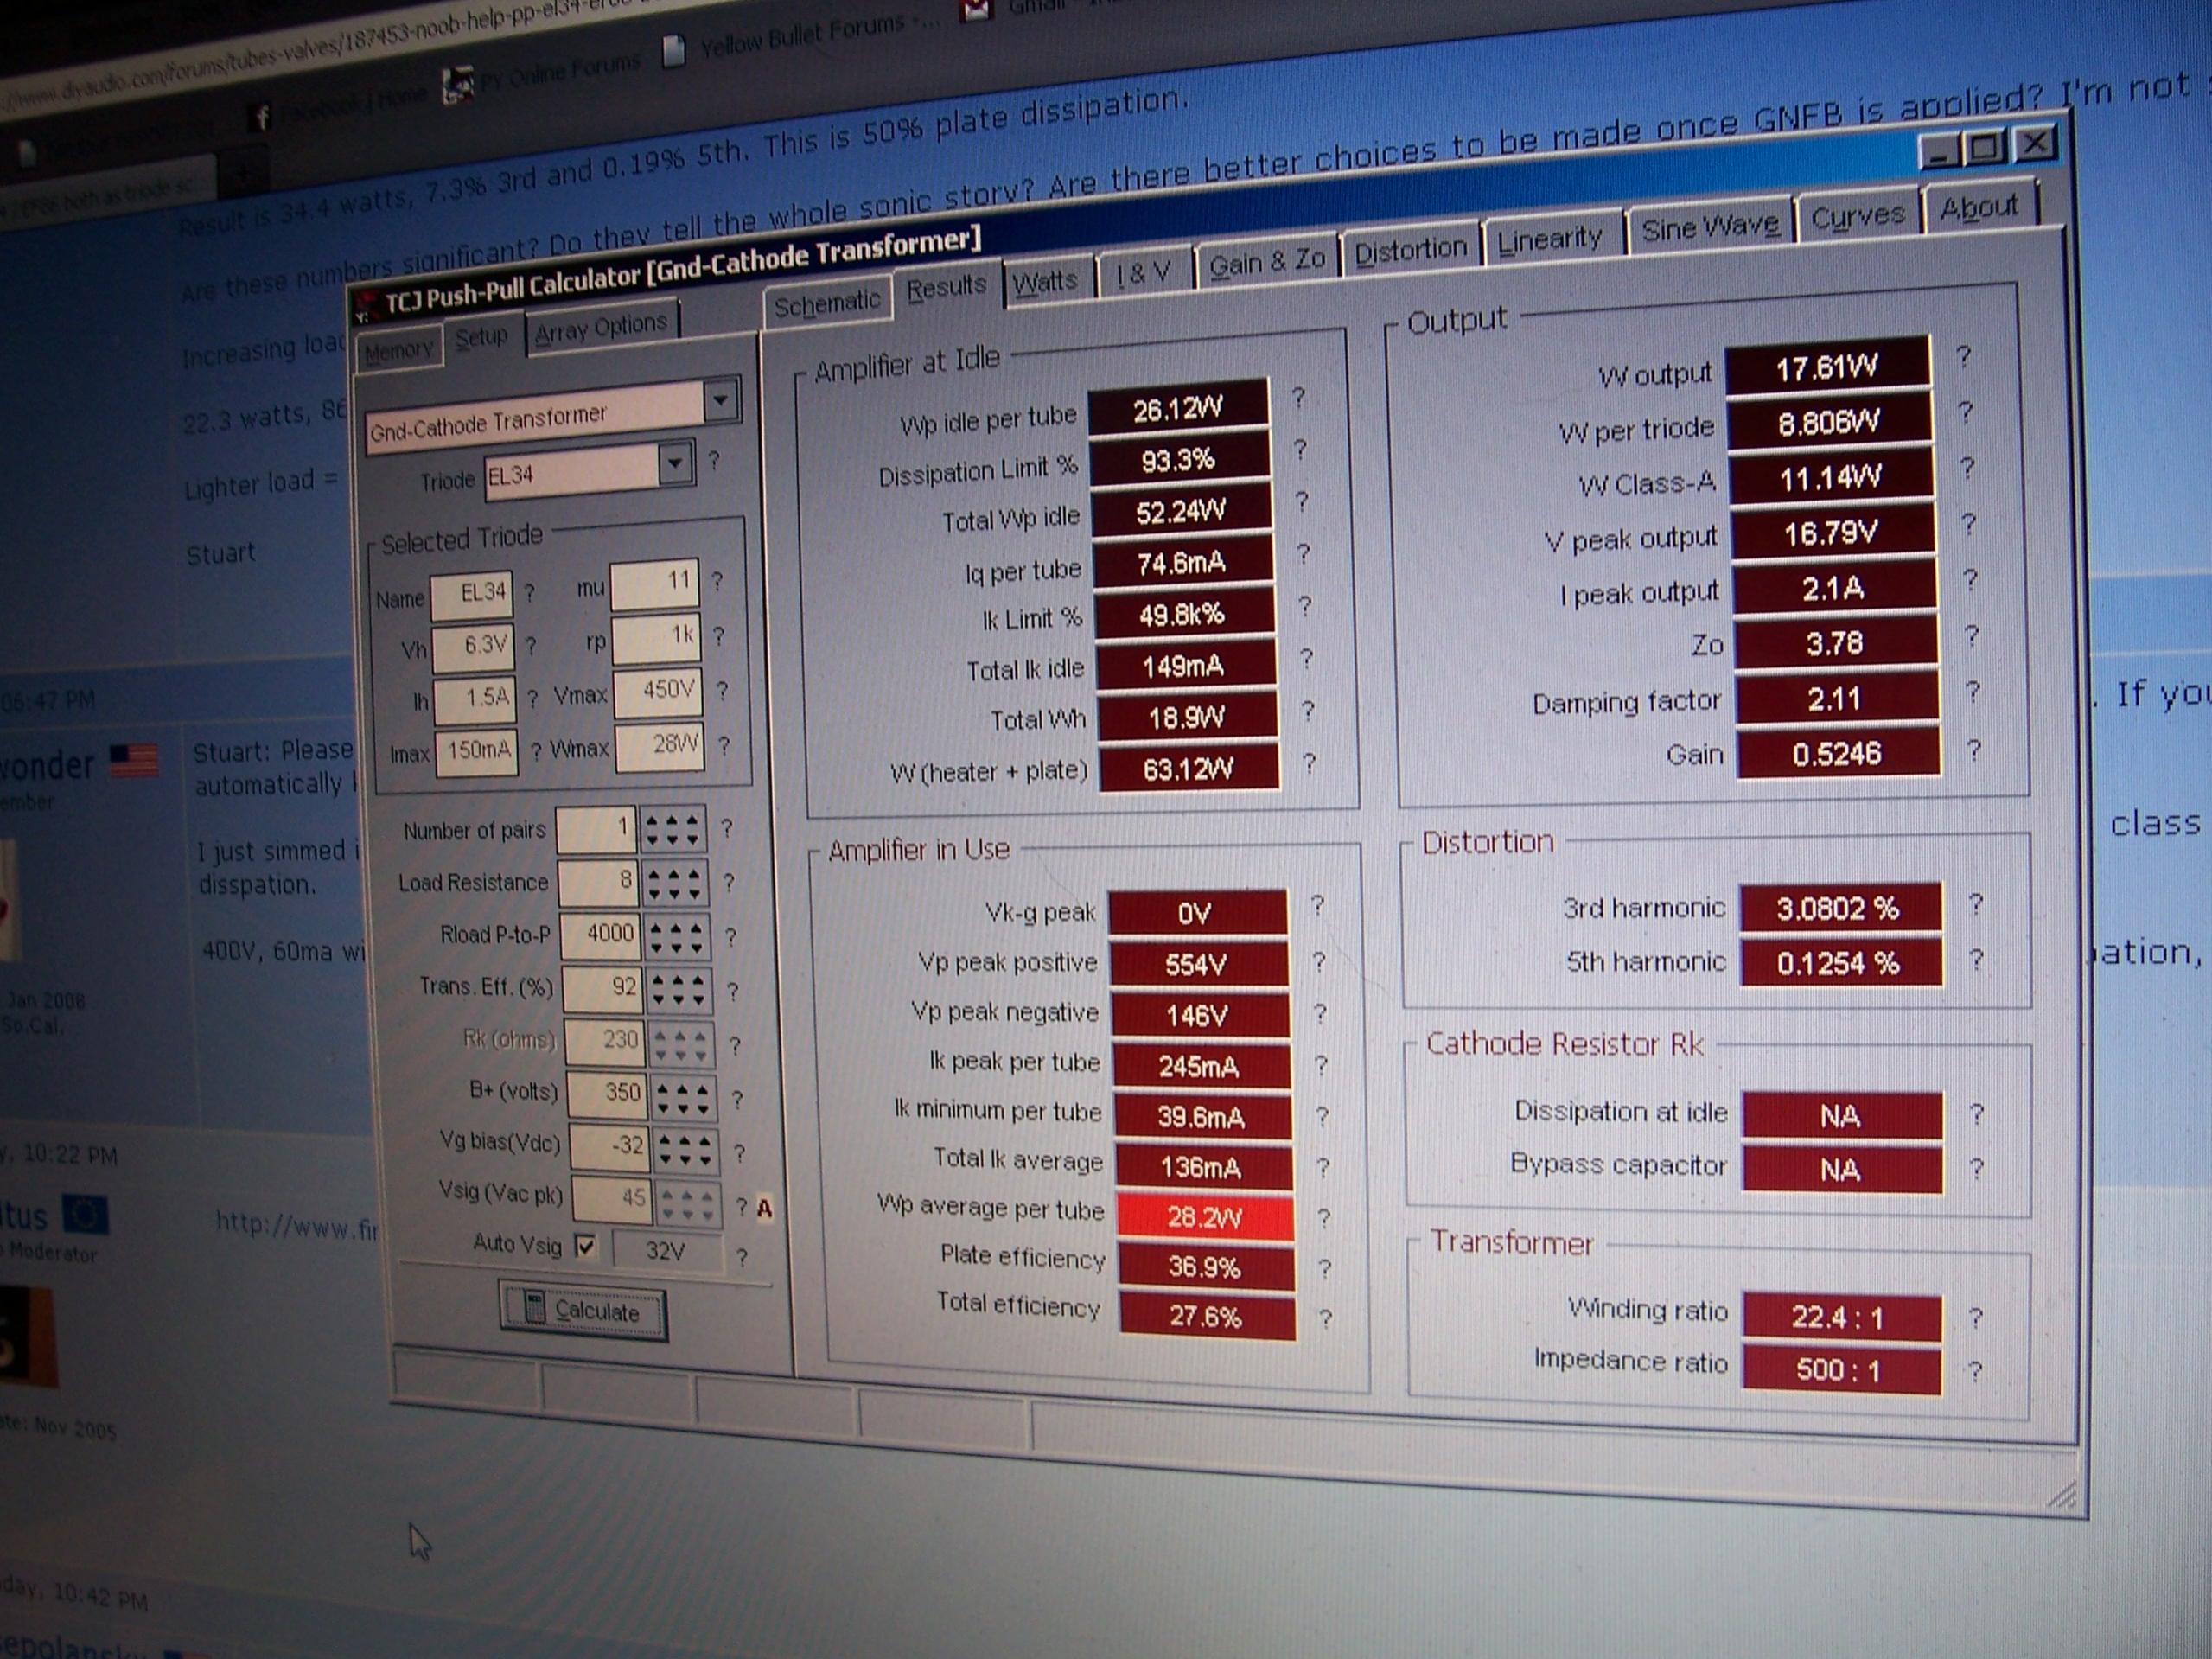Click help icon beside Wp idle per tube

click(1298, 399)
